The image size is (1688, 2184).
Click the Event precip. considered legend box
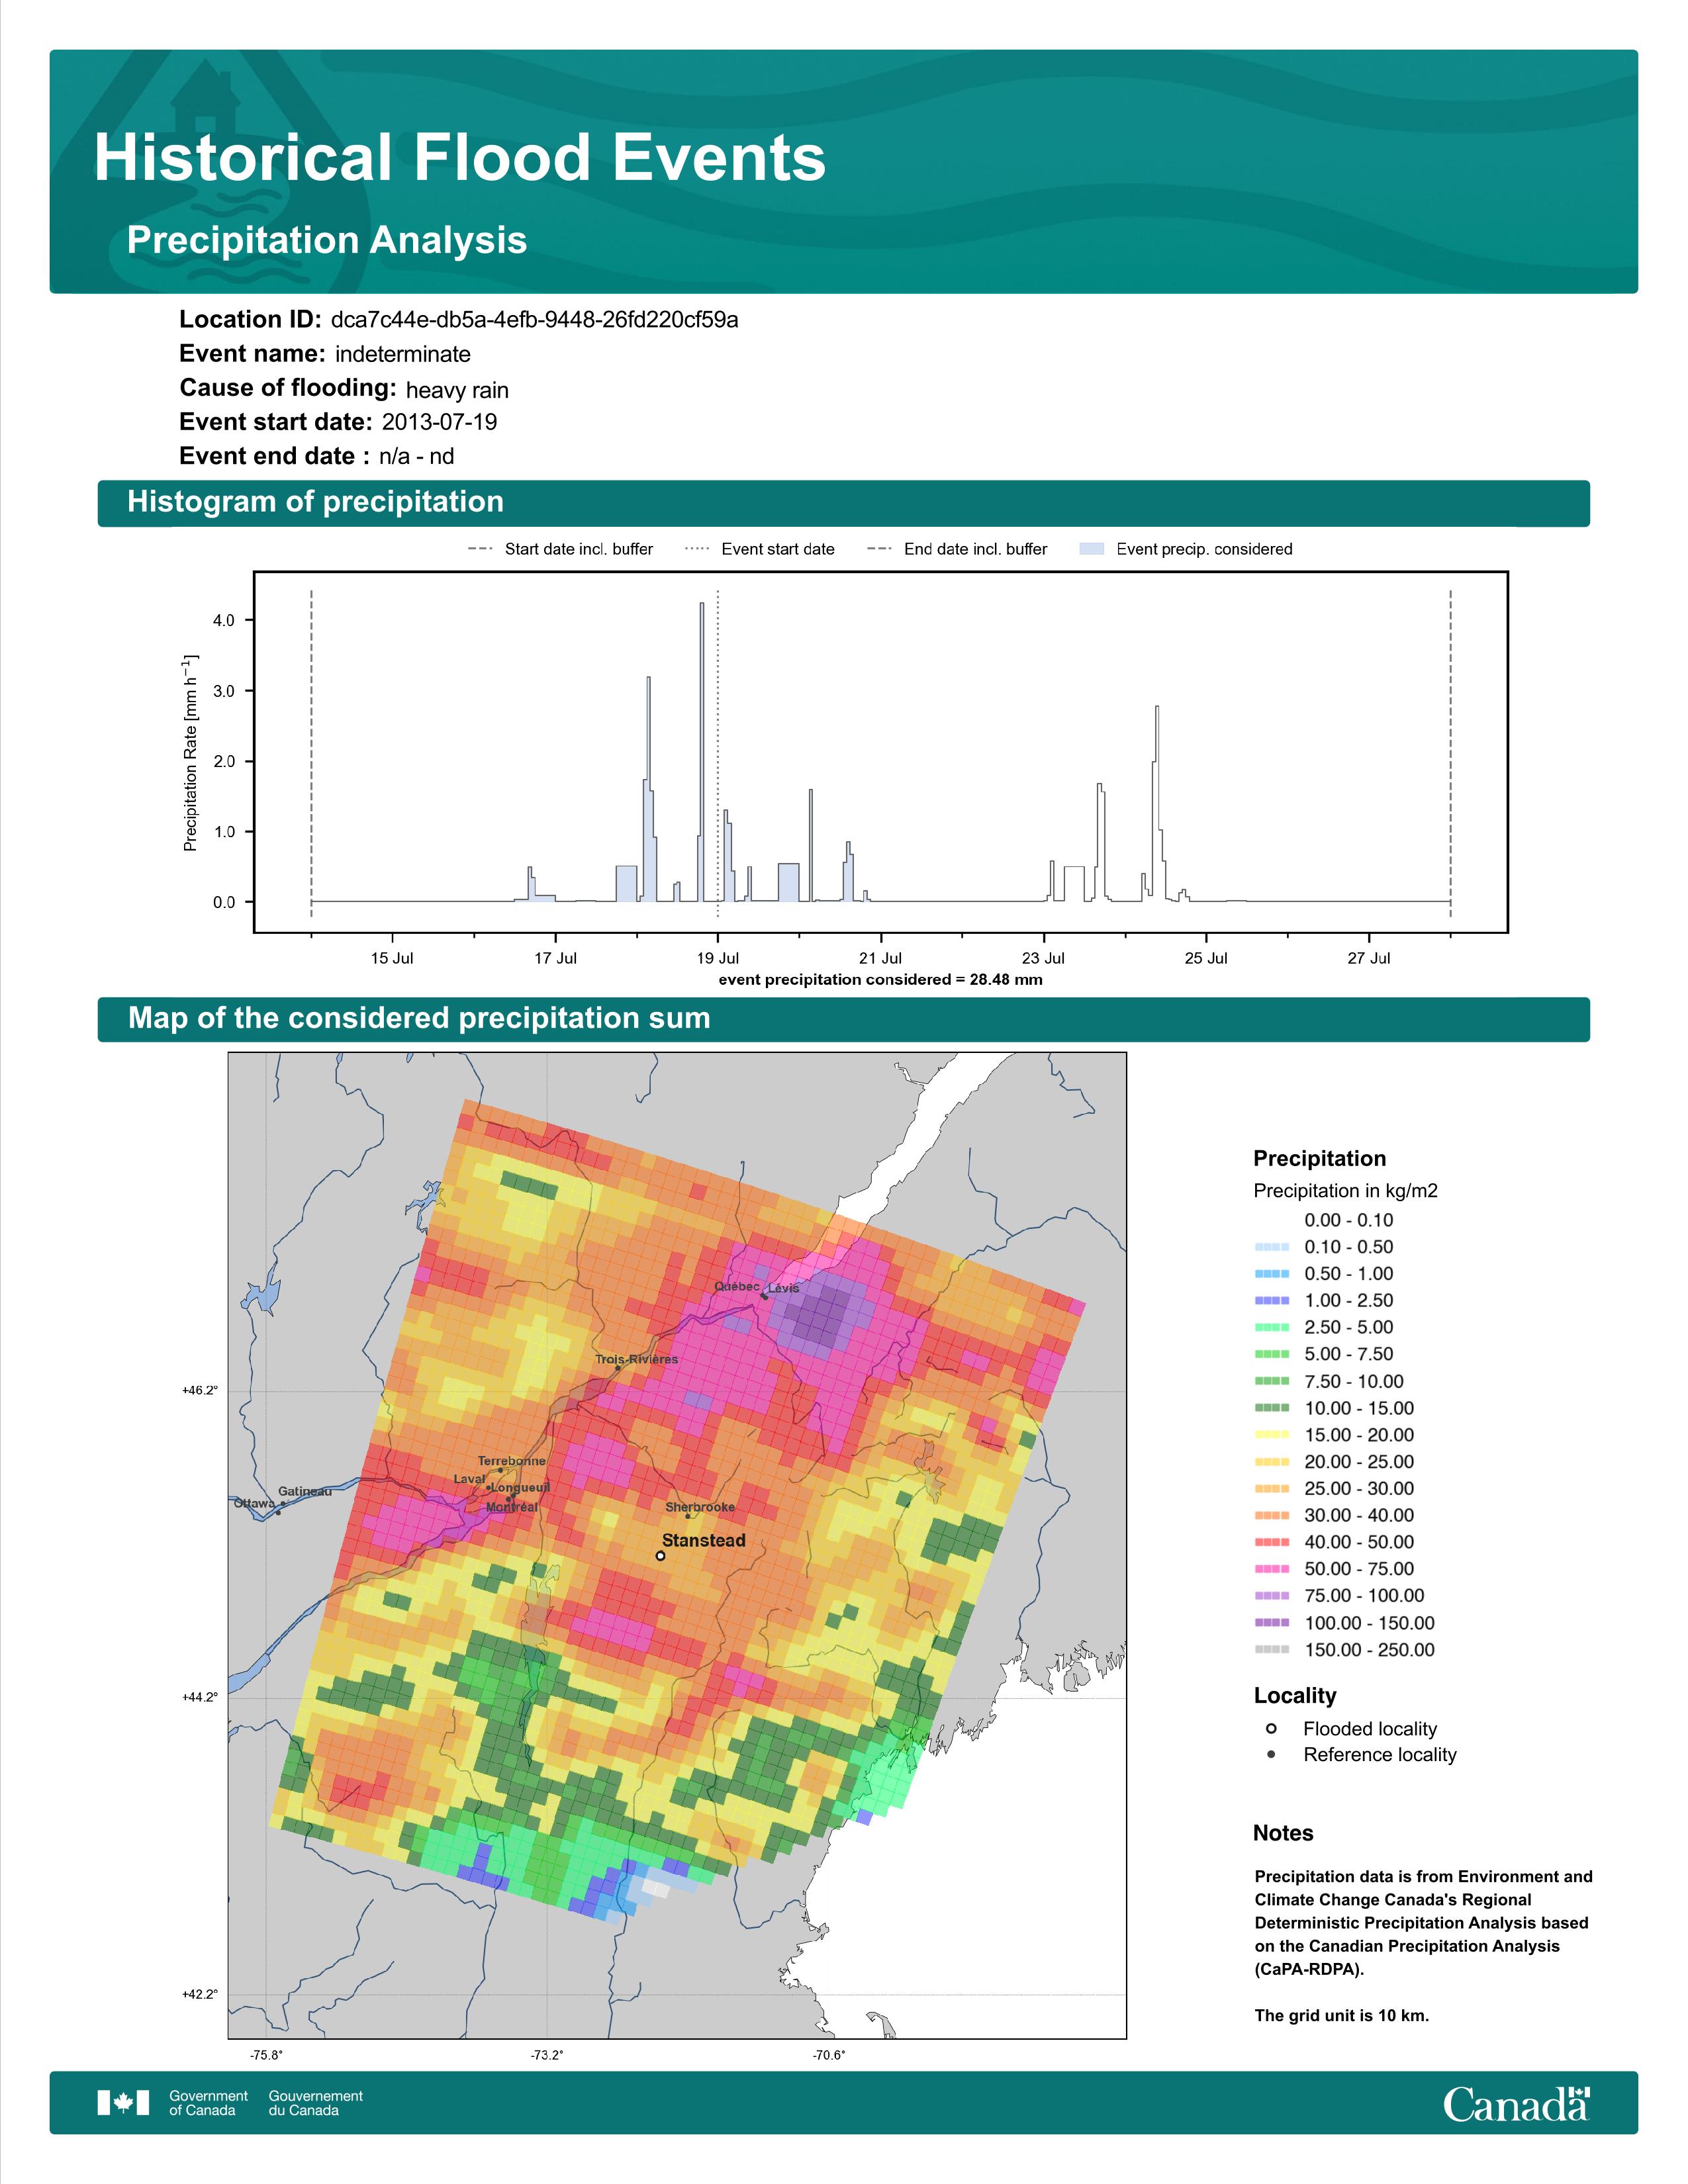click(1092, 549)
